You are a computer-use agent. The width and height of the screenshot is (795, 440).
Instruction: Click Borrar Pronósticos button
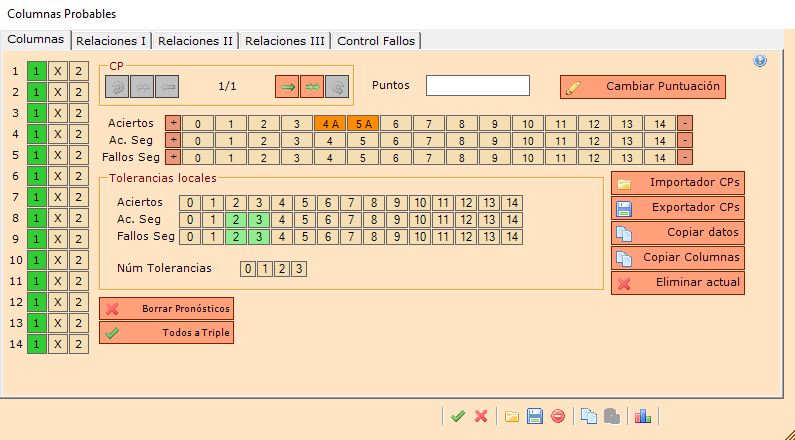coord(166,308)
